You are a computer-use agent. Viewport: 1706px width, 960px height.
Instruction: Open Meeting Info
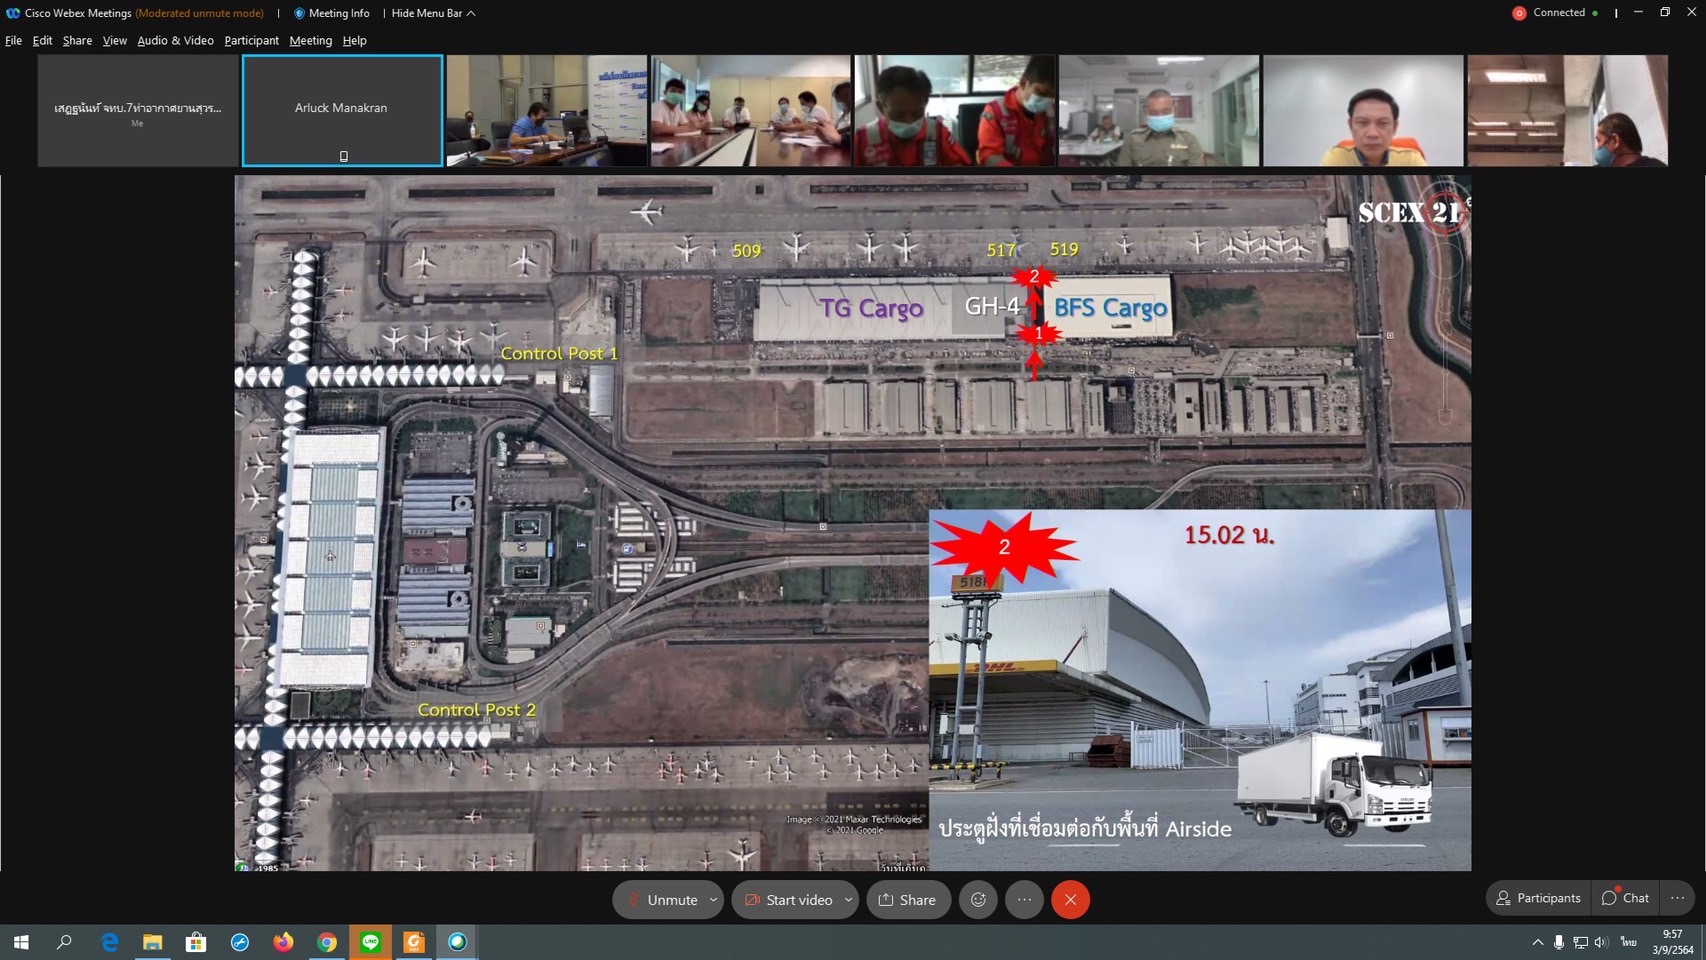331,13
